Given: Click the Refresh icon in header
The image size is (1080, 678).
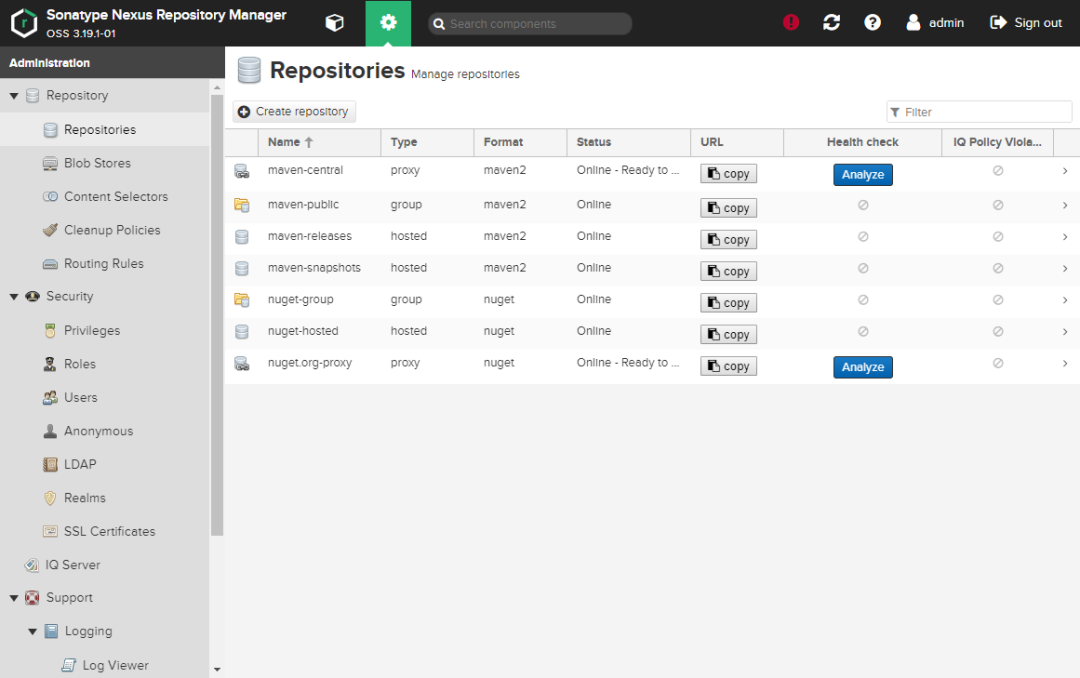Looking at the screenshot, I should [831, 22].
